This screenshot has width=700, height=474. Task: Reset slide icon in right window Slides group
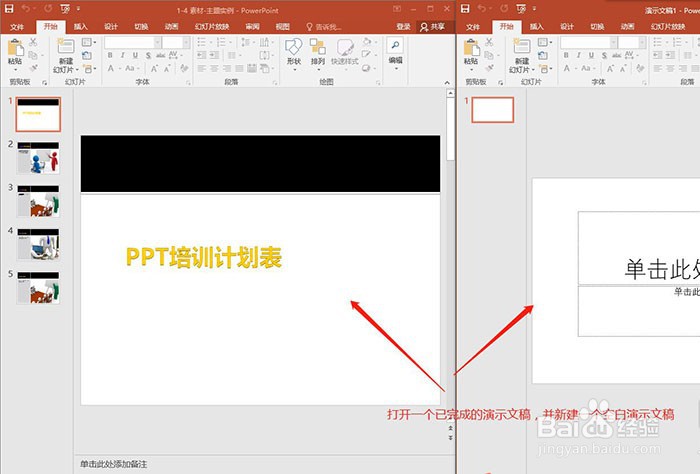coord(543,56)
